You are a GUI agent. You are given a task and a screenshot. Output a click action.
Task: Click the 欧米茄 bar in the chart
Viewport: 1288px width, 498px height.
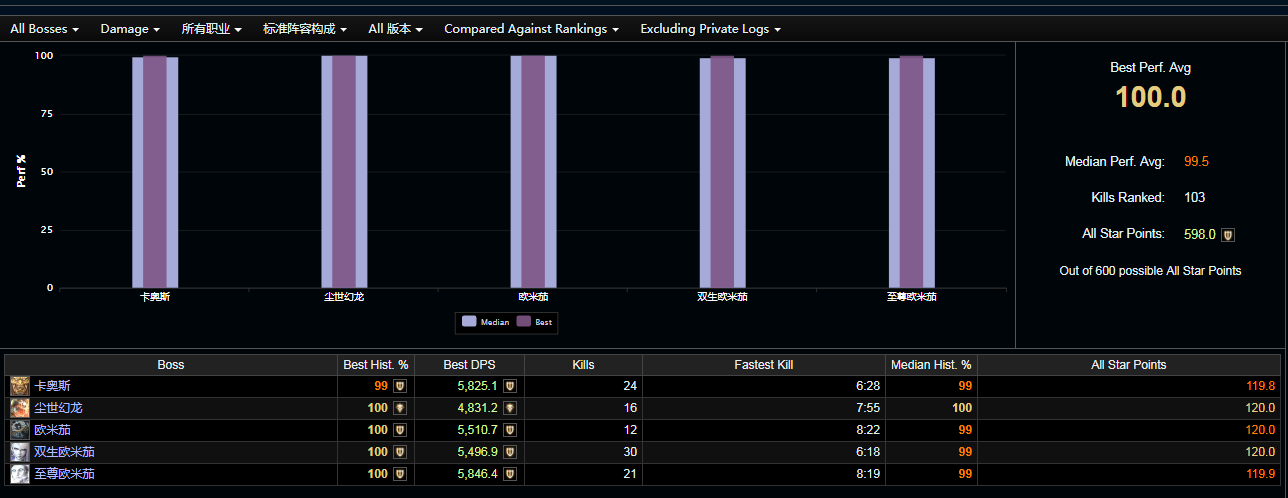tap(533, 170)
